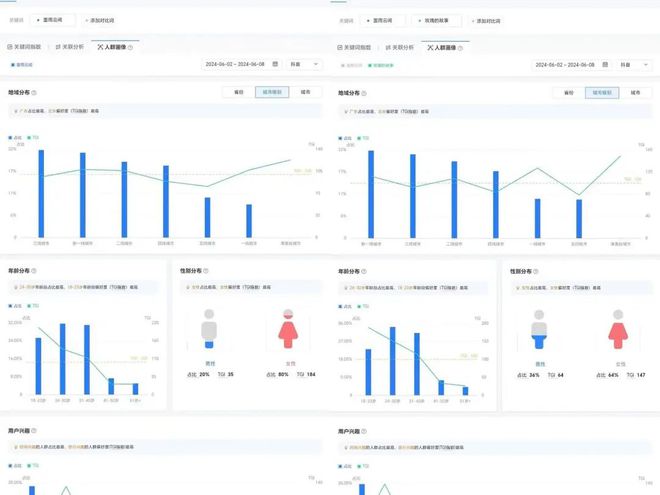The width and height of the screenshot is (660, 495).
Task: Toggle the green second-keyword legend in right panel
Action: click(x=381, y=66)
